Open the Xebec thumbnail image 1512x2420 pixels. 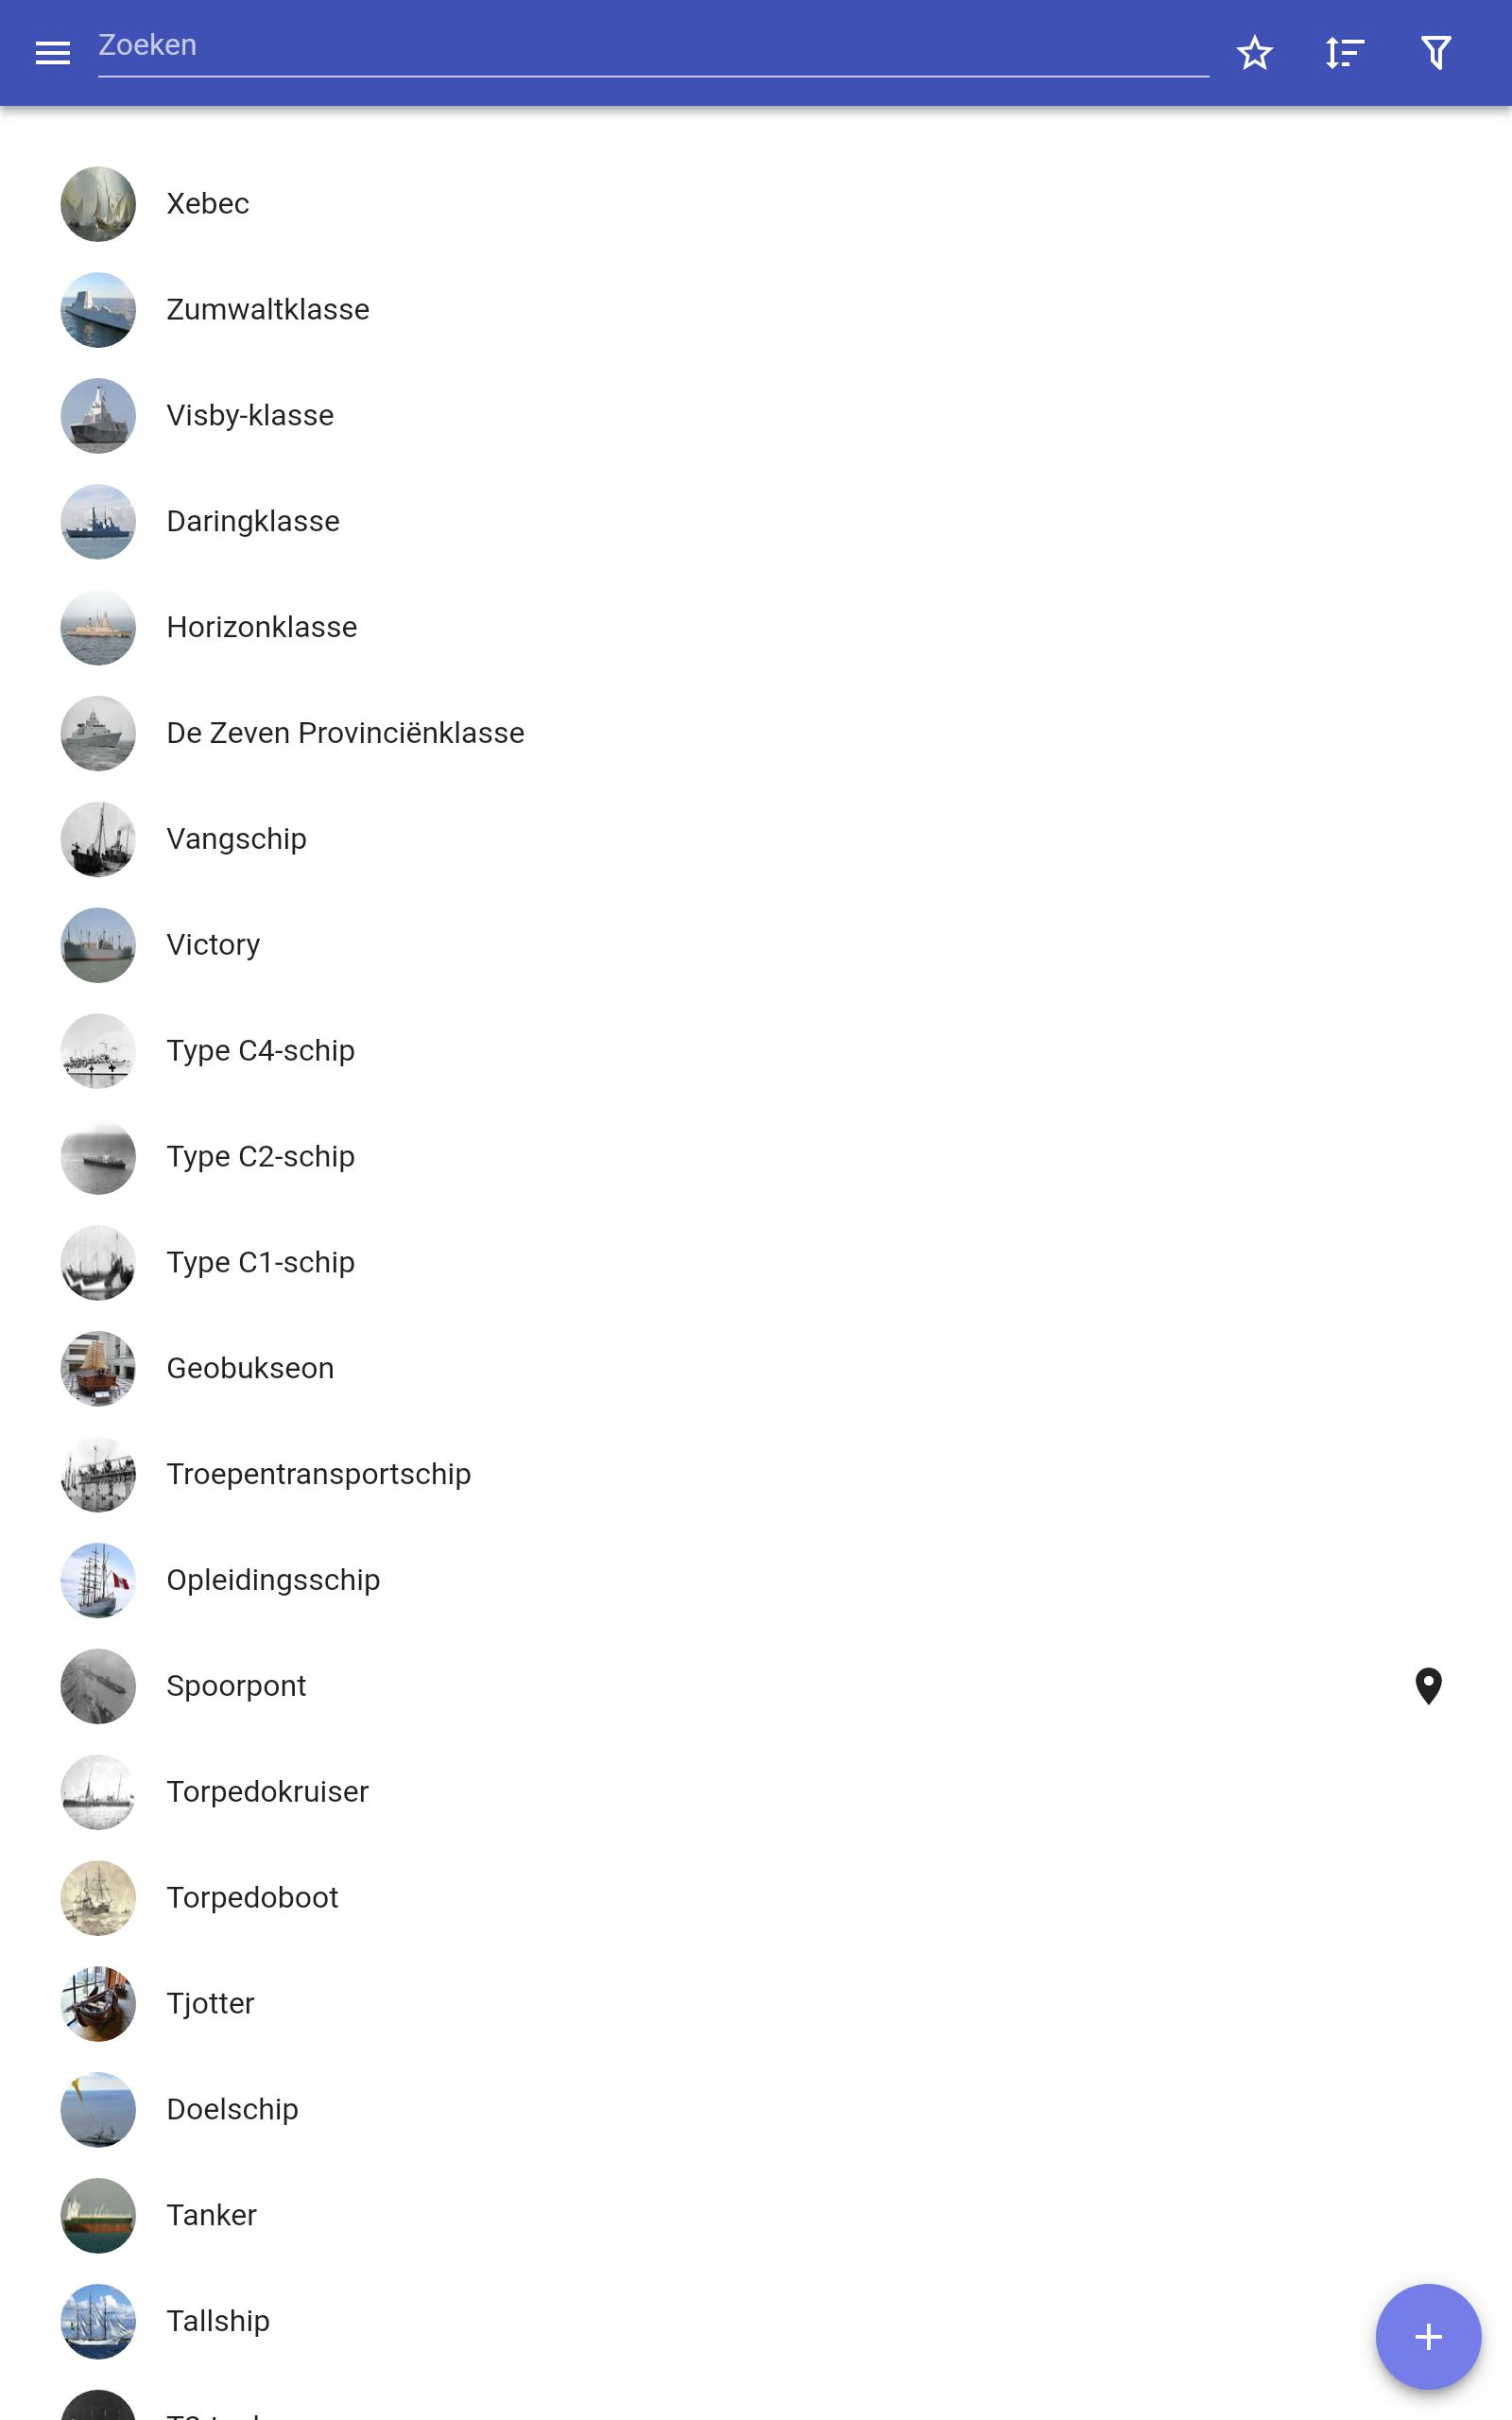point(98,204)
